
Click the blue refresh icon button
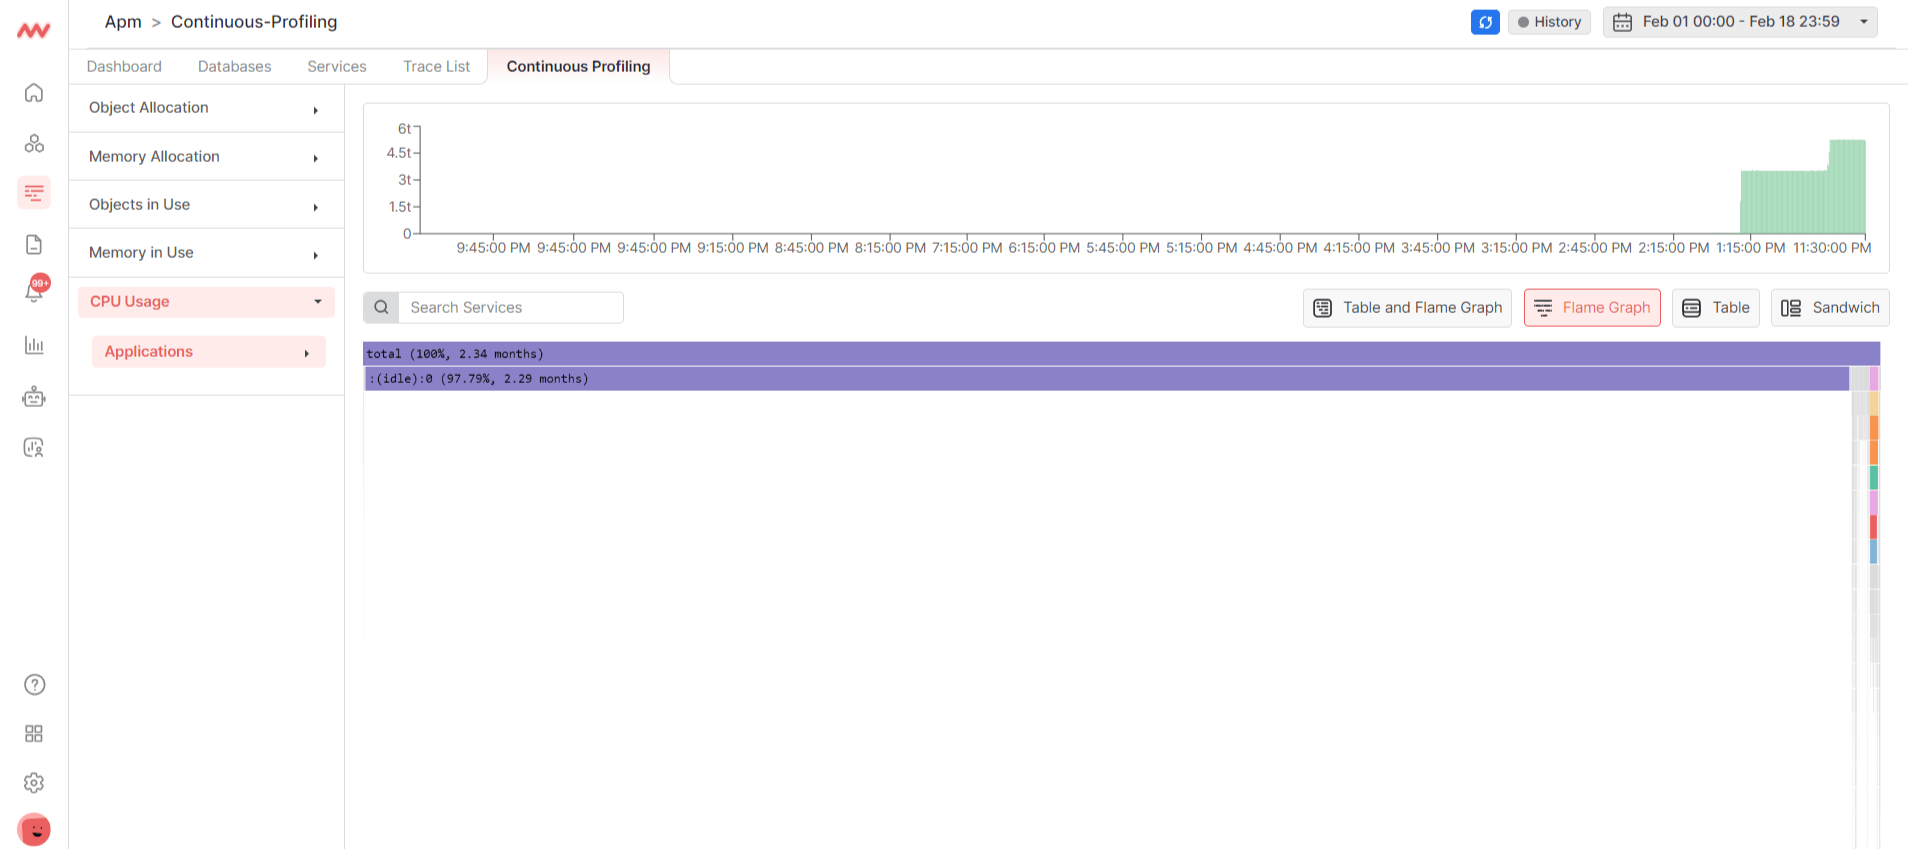[x=1485, y=22]
